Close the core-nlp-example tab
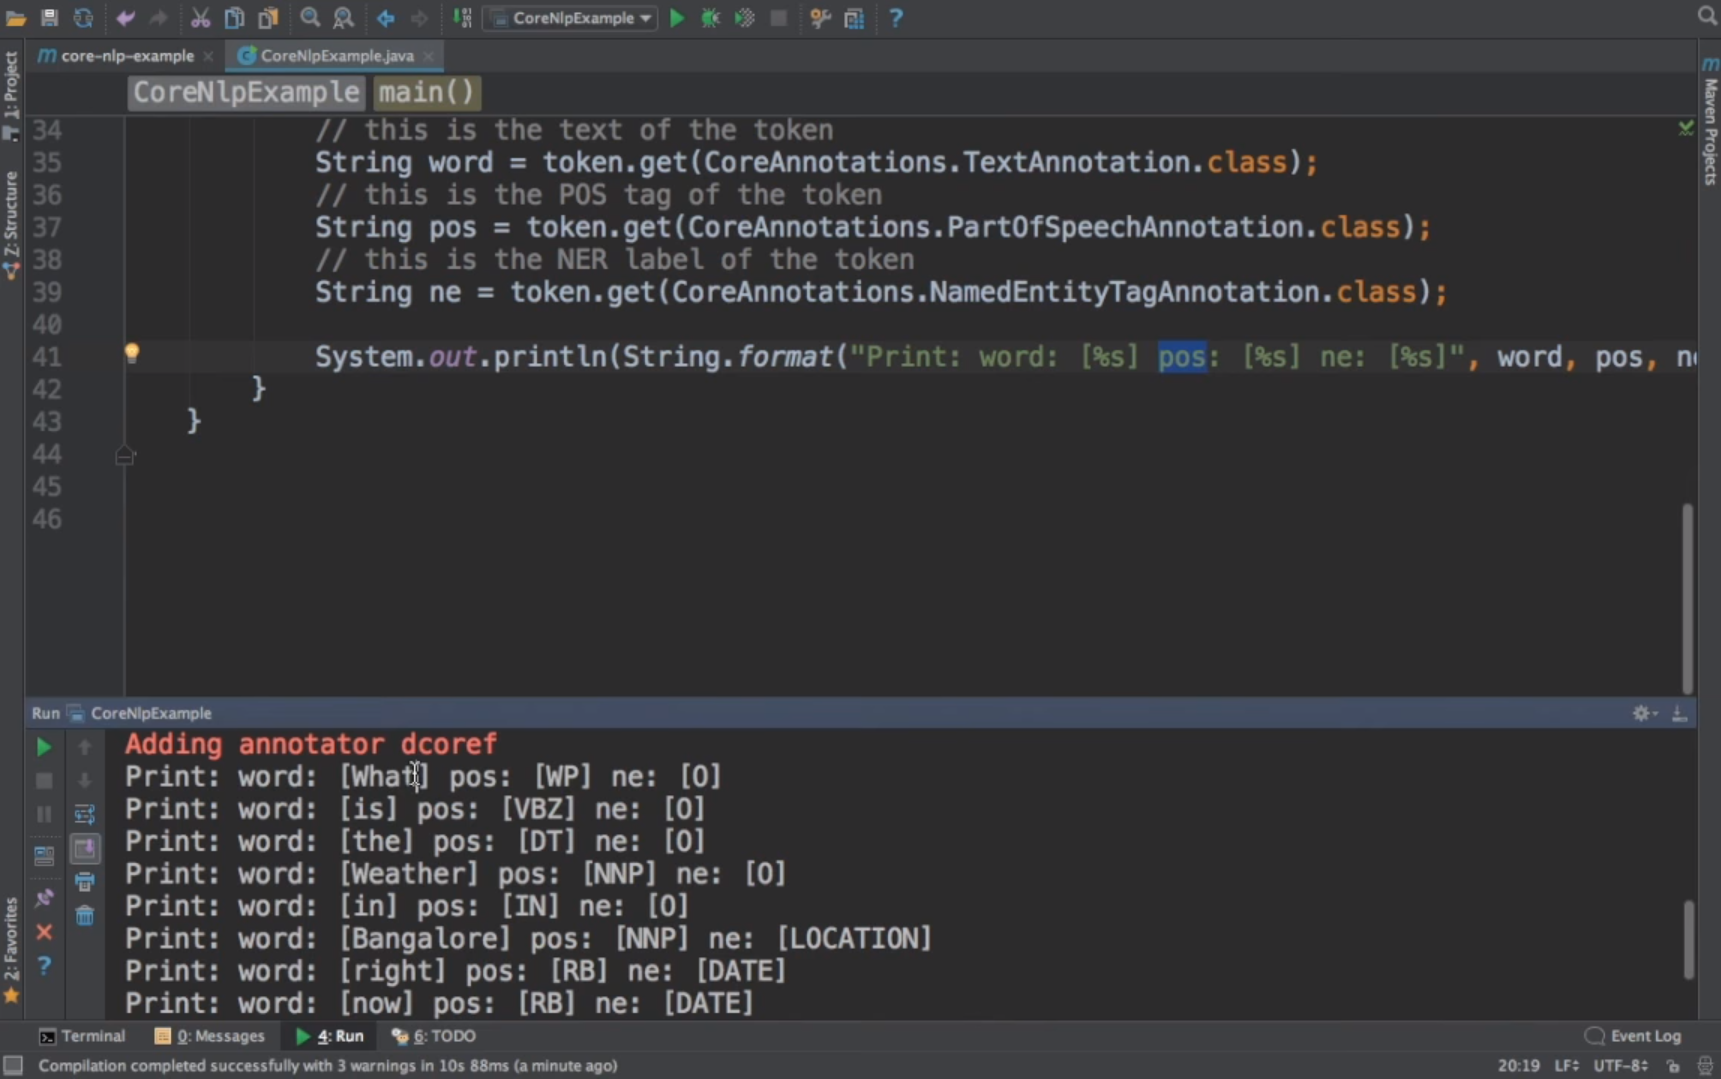 208,56
